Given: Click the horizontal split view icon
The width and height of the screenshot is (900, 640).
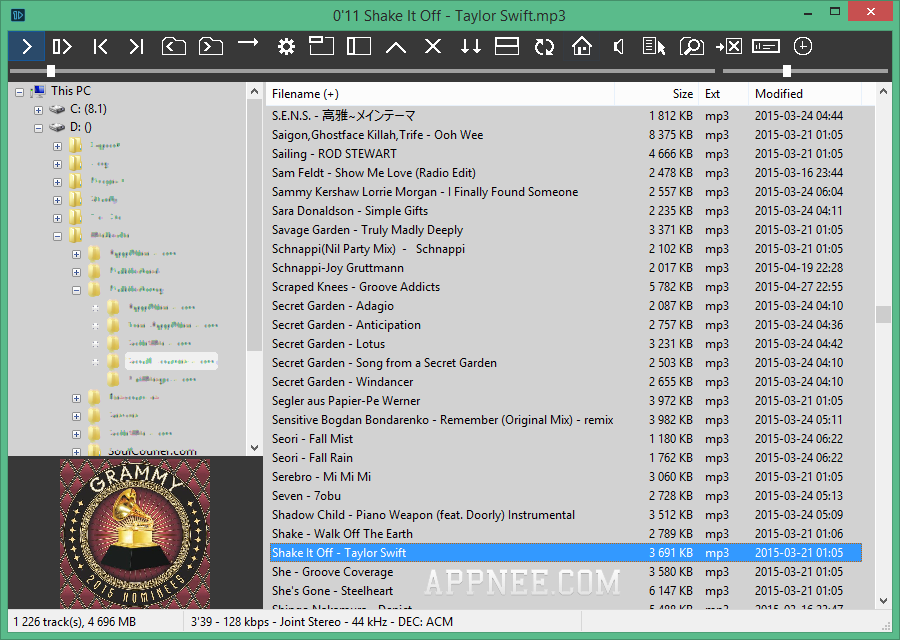Looking at the screenshot, I should pyautogui.click(x=507, y=46).
